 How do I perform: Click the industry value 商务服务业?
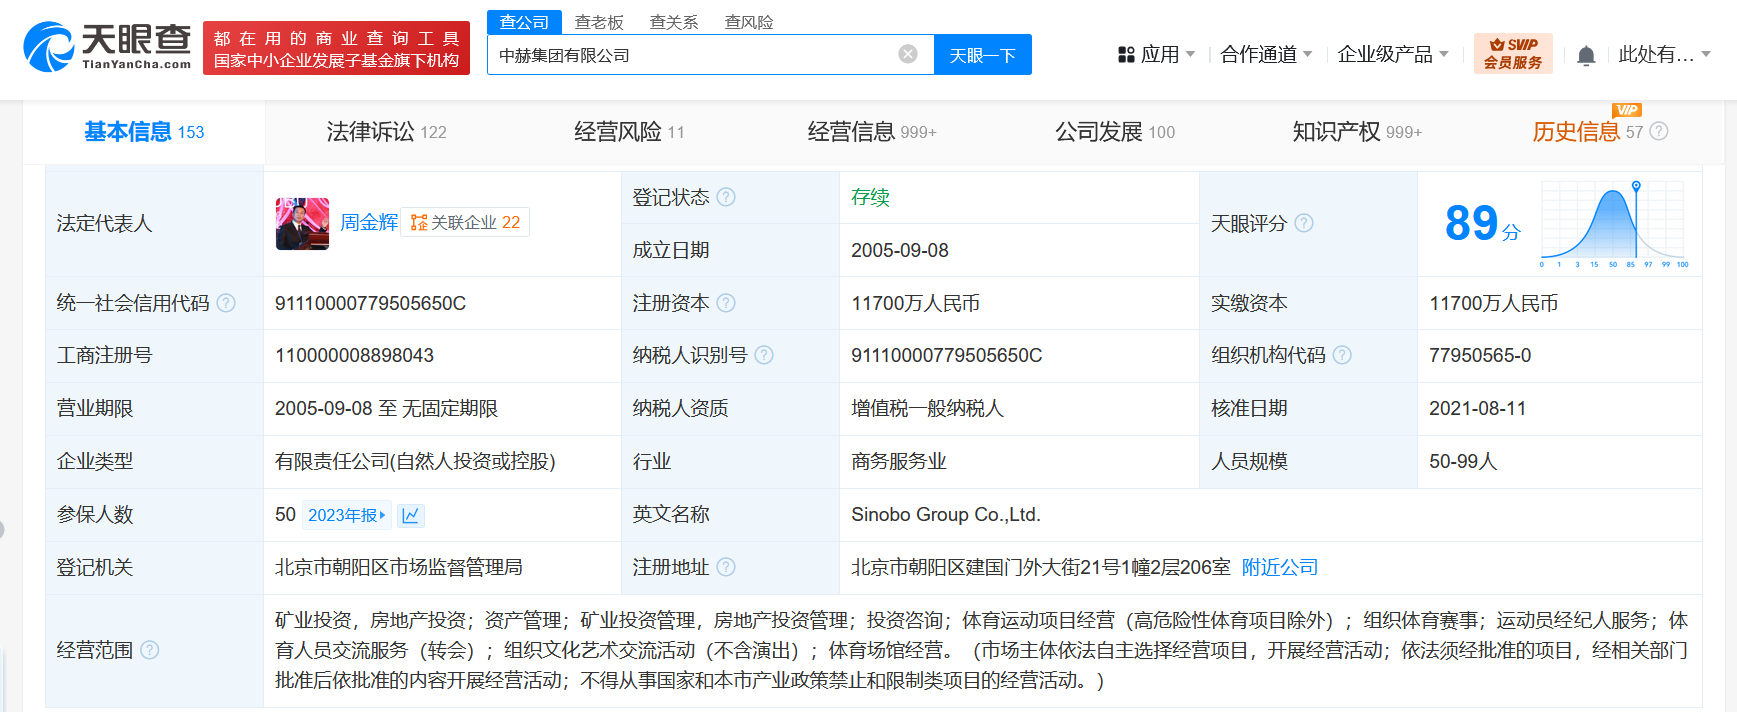[898, 461]
